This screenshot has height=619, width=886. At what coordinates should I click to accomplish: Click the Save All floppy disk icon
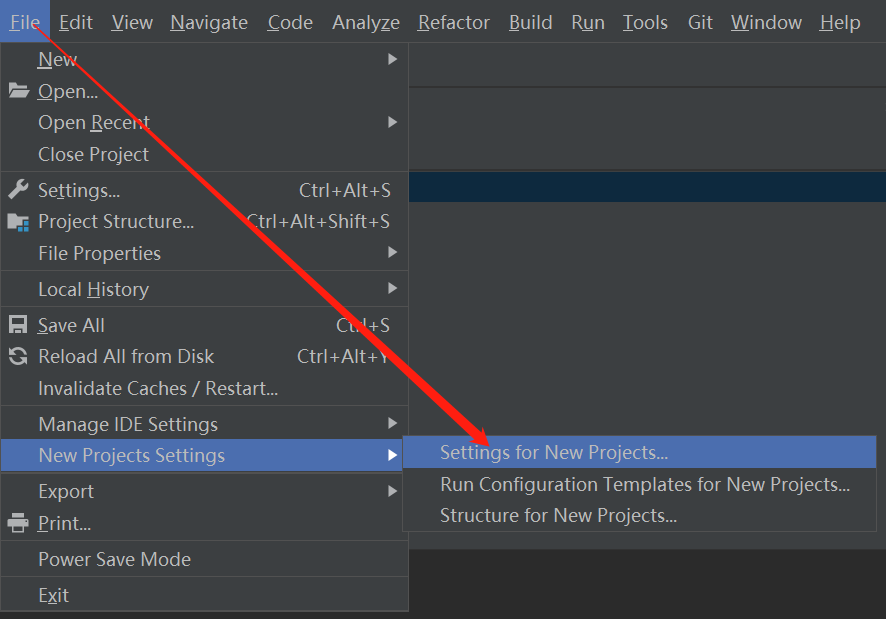click(x=18, y=325)
